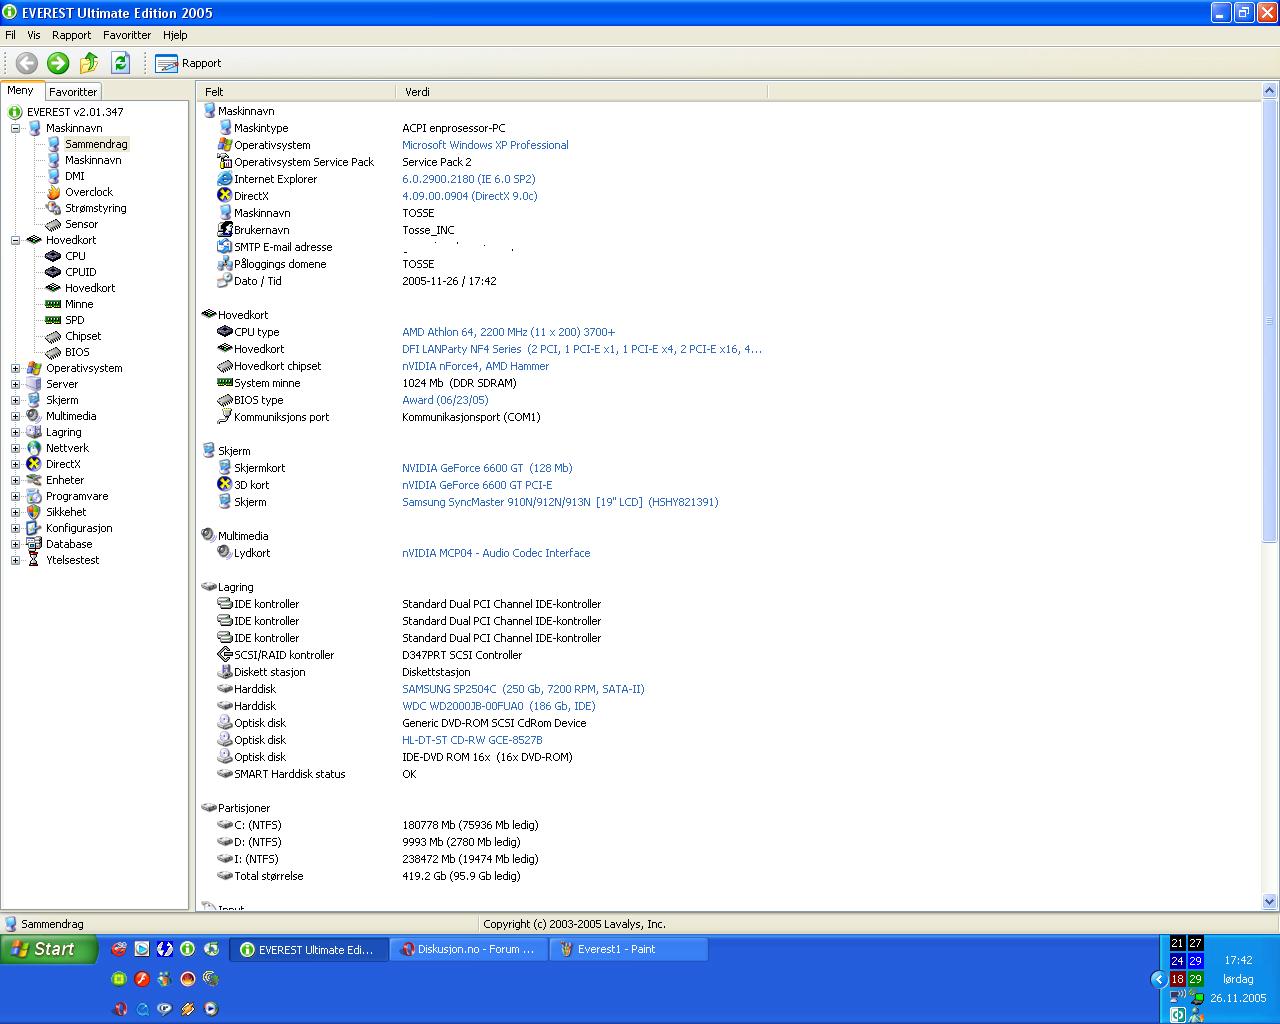Click the Refresh toolbar icon

[x=120, y=63]
